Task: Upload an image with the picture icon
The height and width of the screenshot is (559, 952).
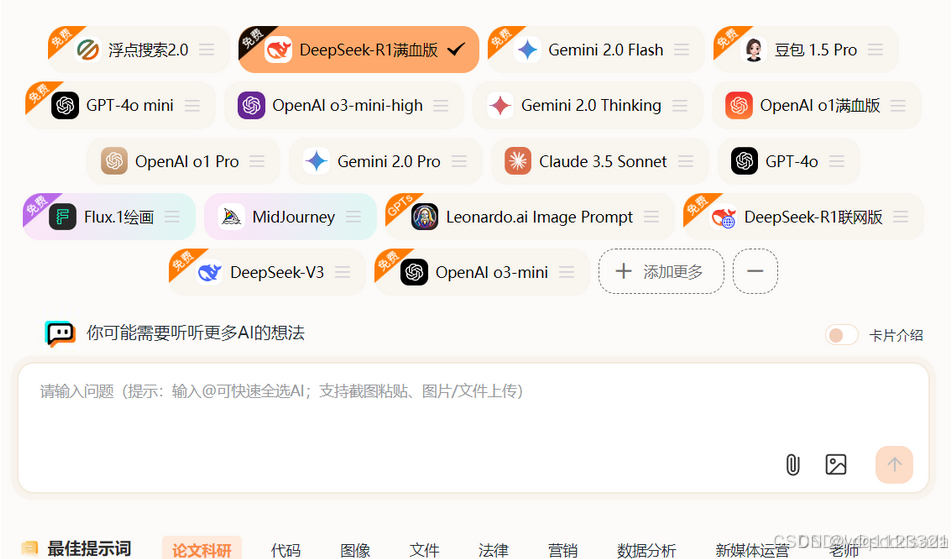Action: point(836,465)
